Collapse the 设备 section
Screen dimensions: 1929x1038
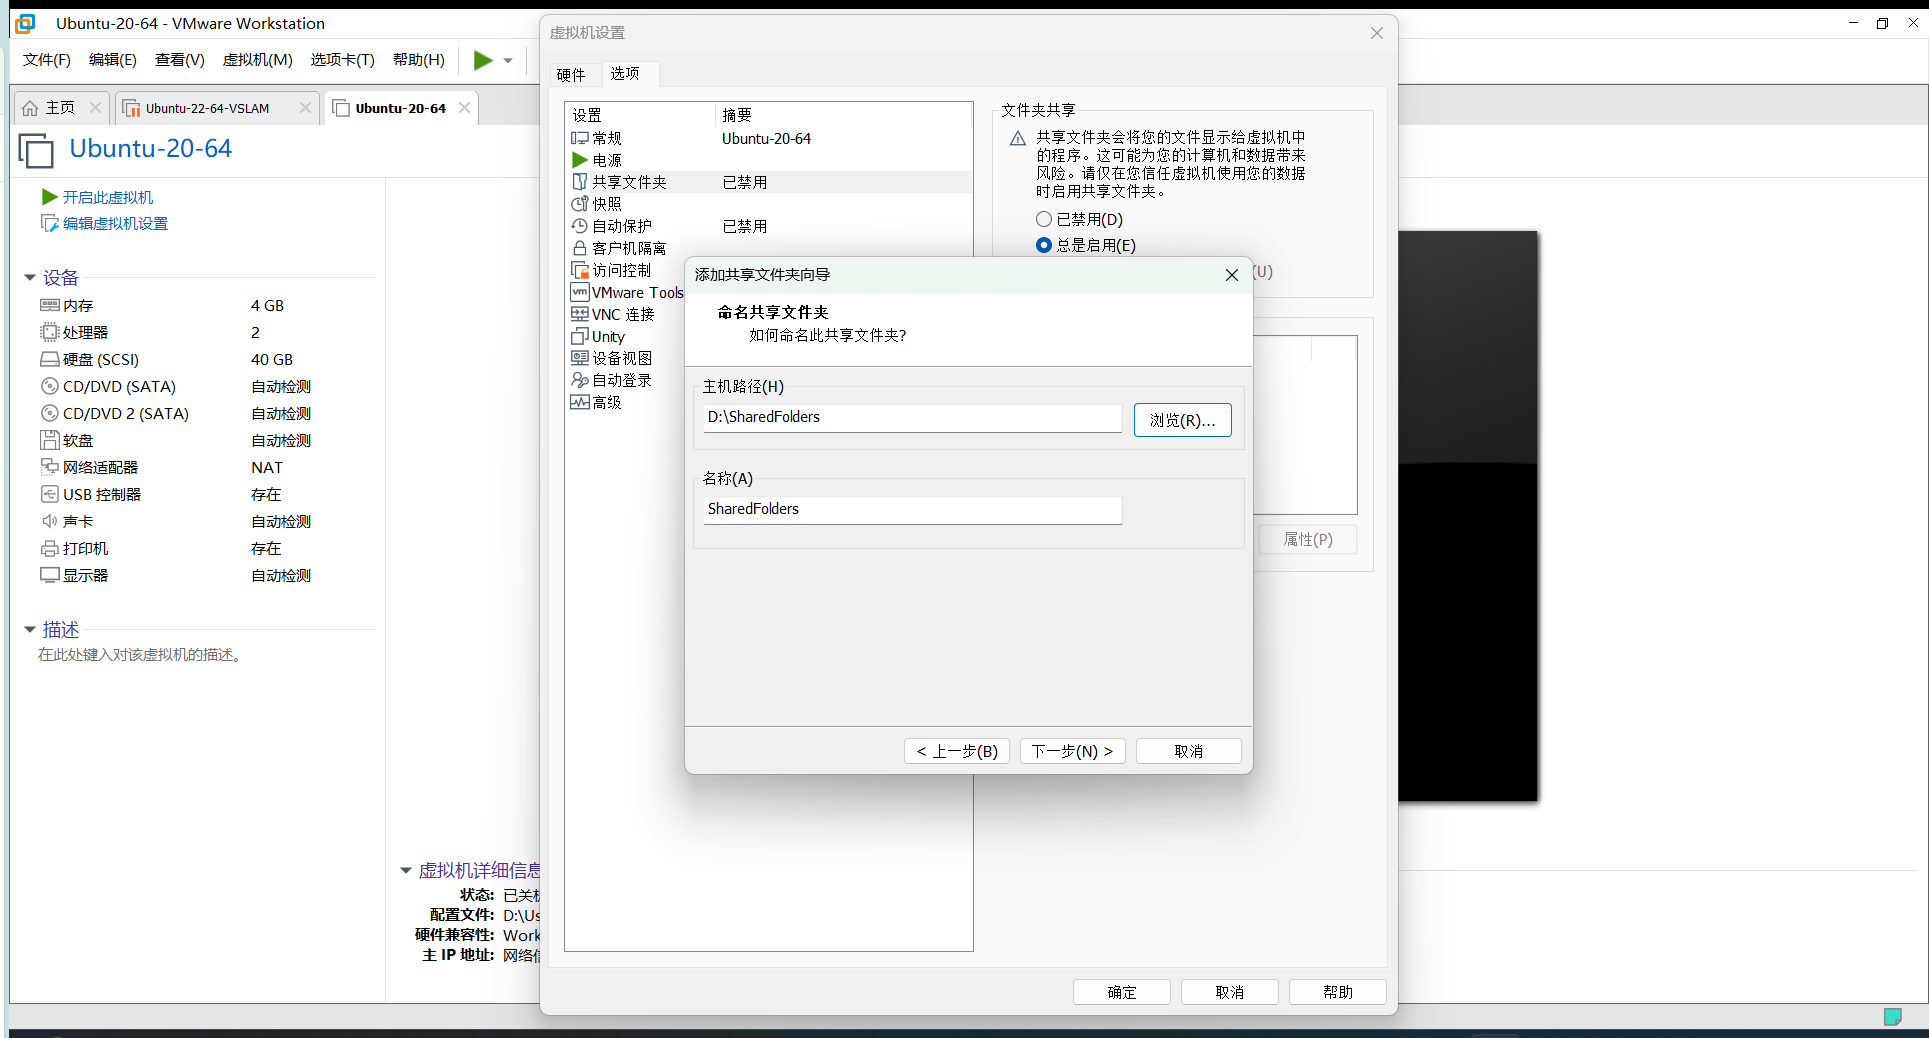tap(30, 277)
